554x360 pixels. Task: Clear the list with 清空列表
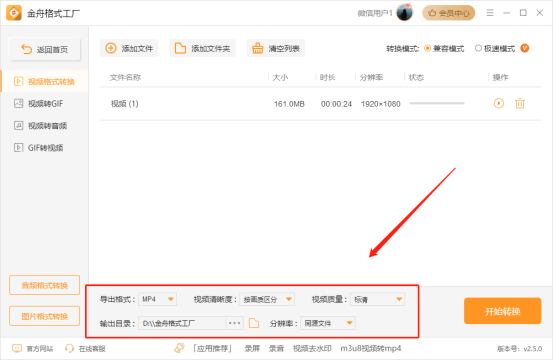(x=276, y=48)
